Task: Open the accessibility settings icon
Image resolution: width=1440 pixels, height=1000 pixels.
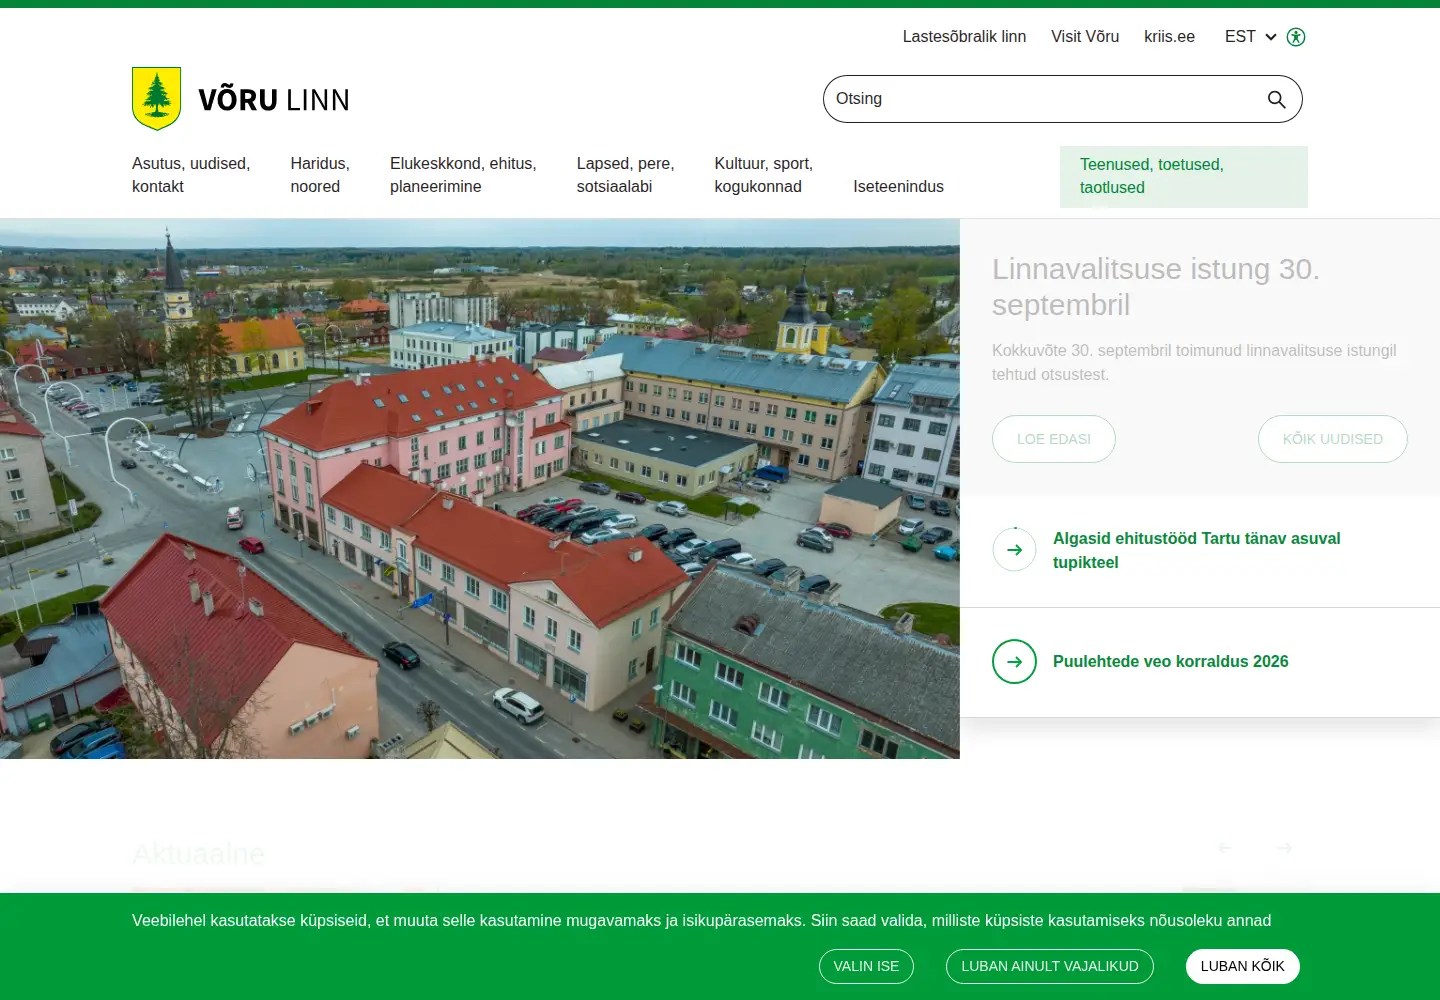Action: [x=1296, y=37]
